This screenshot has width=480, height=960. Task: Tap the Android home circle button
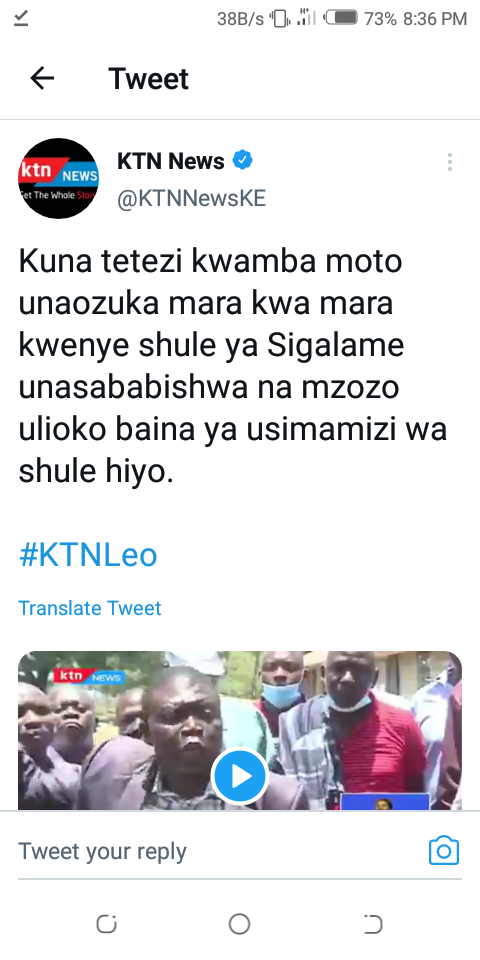(x=239, y=924)
